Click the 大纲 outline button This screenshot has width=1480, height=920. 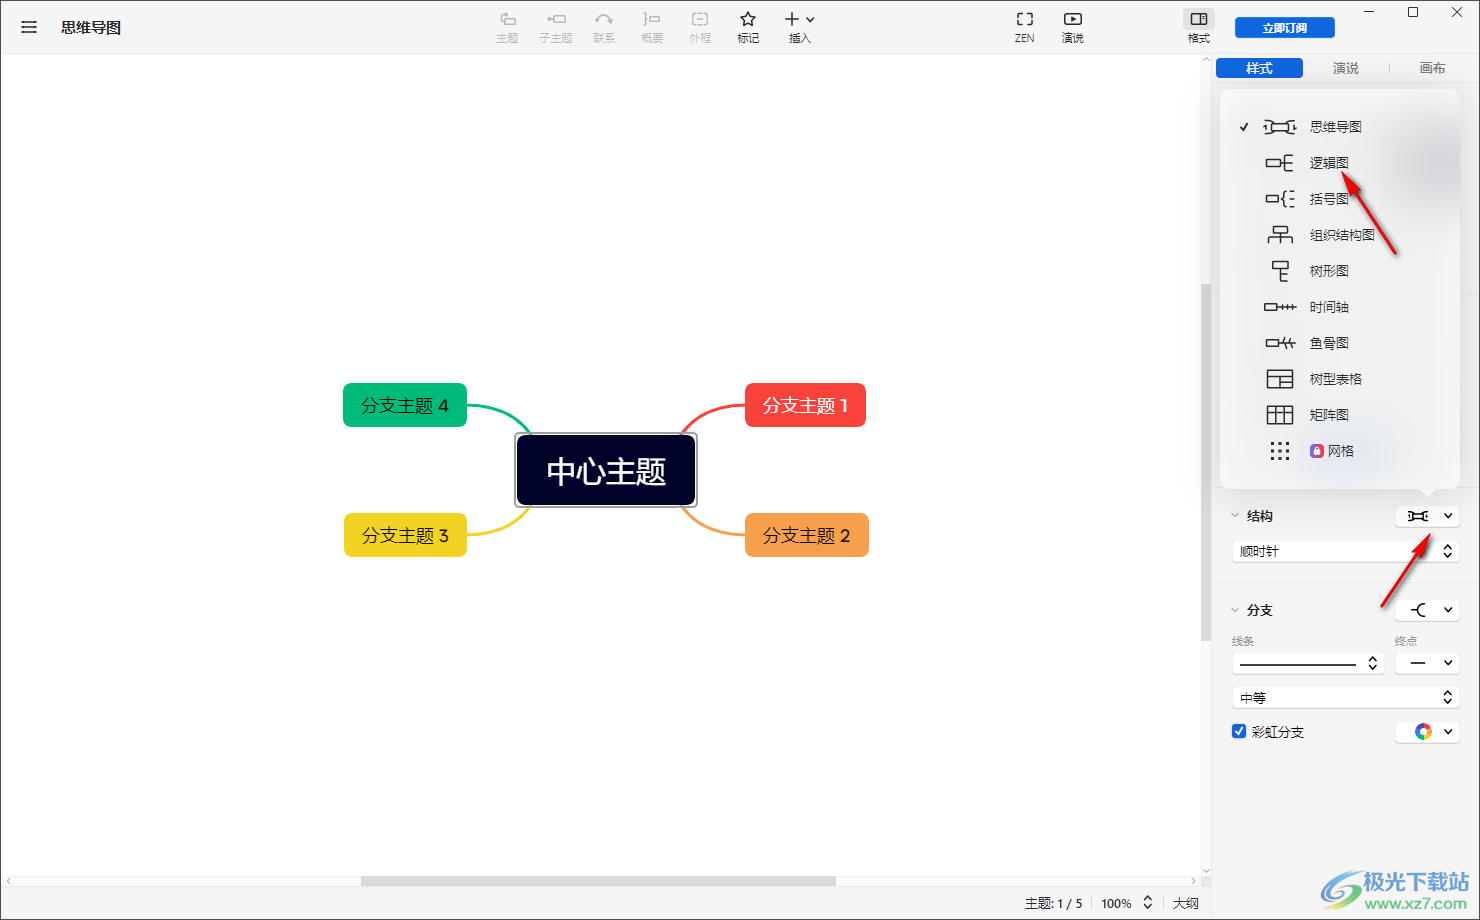[x=1186, y=903]
